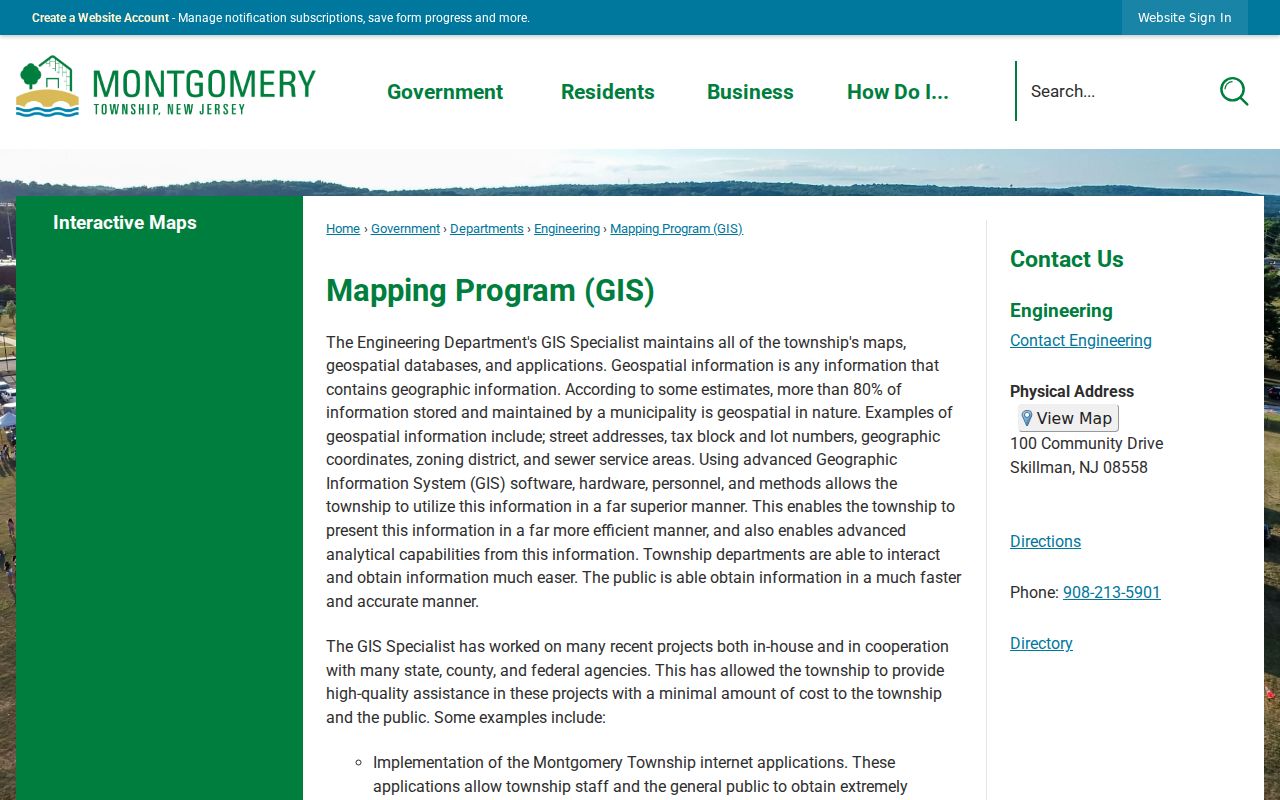The height and width of the screenshot is (800, 1280).
Task: Click the Mapping Program (GIS) heading
Action: (490, 291)
